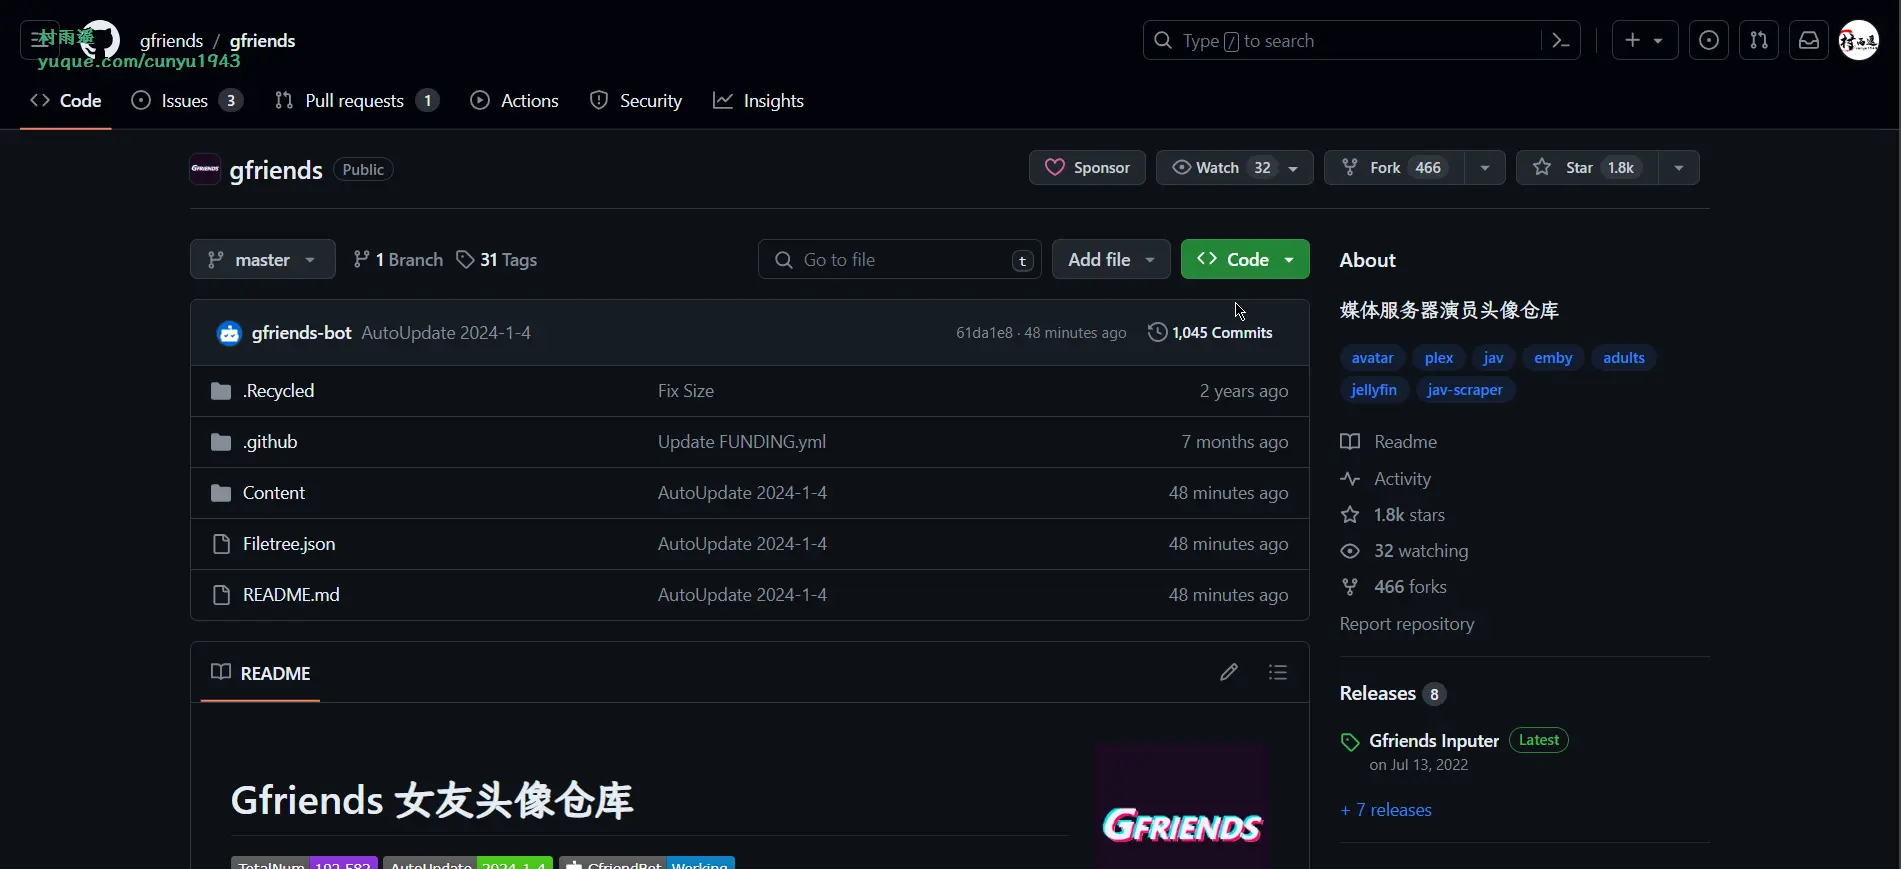Open the Pull requests tab

tap(357, 101)
